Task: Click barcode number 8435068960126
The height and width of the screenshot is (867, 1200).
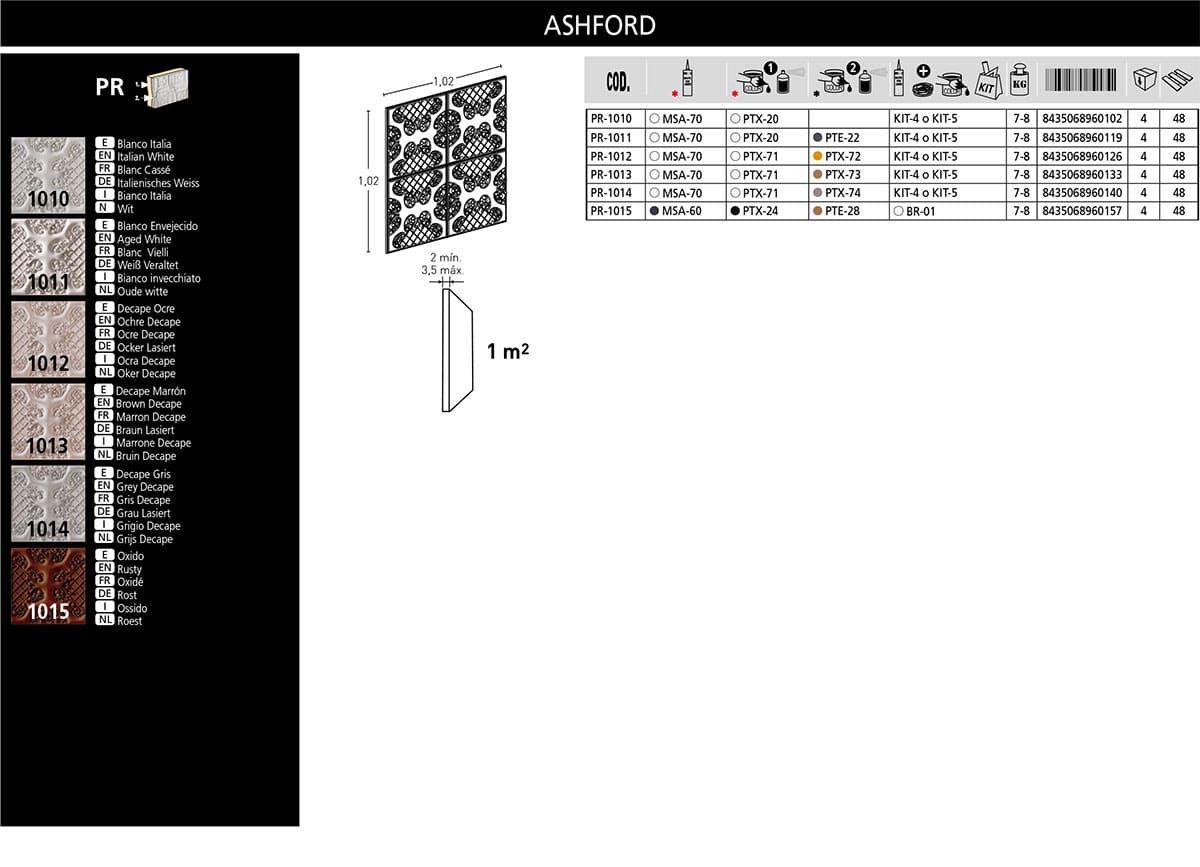Action: 1082,156
